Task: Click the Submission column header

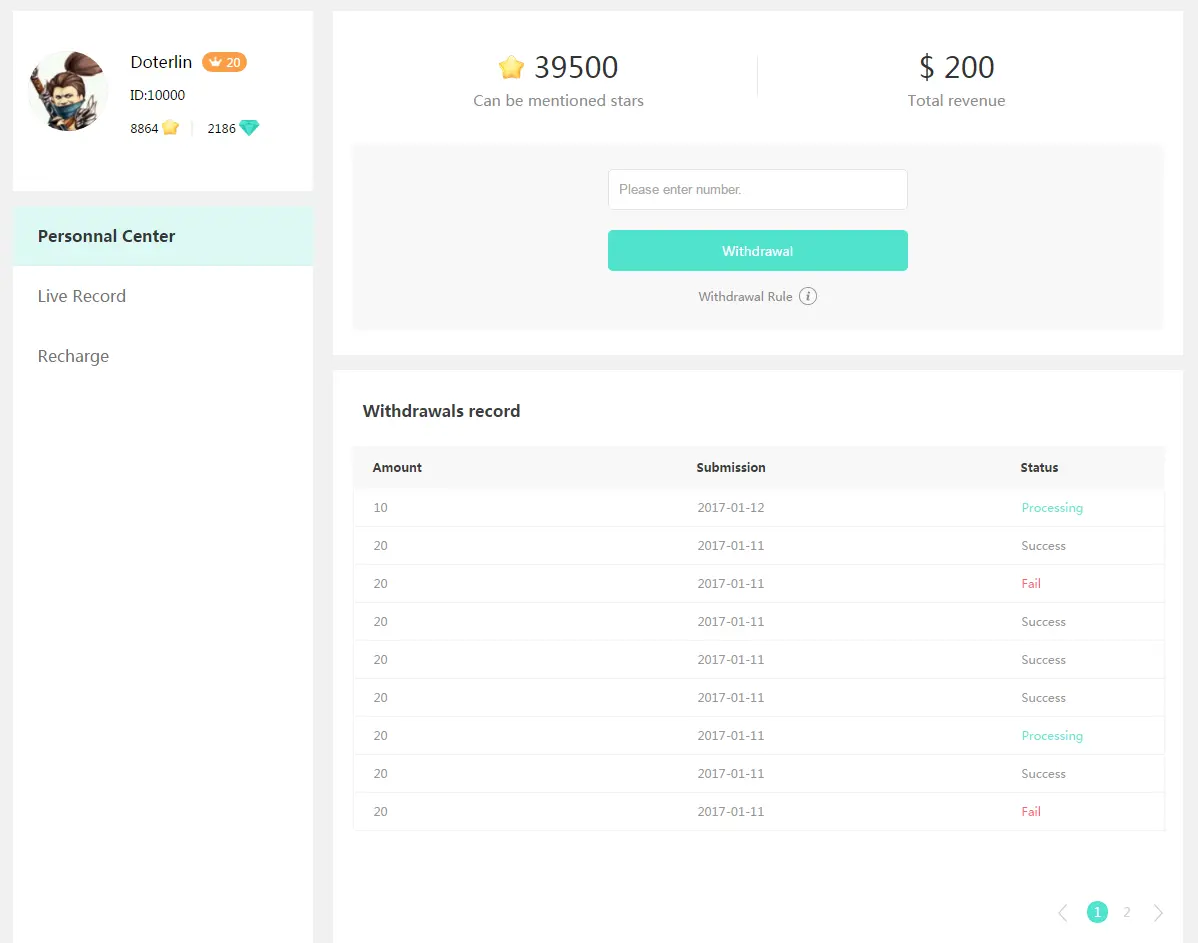Action: click(x=730, y=468)
